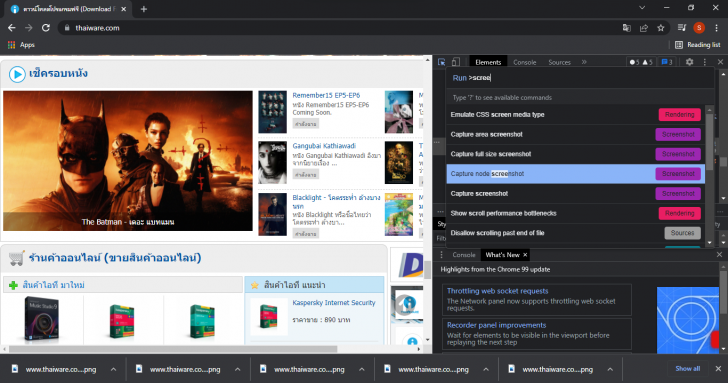Expand fifth download item options chevron
Screen dimensions: 728x383
click(x=610, y=370)
